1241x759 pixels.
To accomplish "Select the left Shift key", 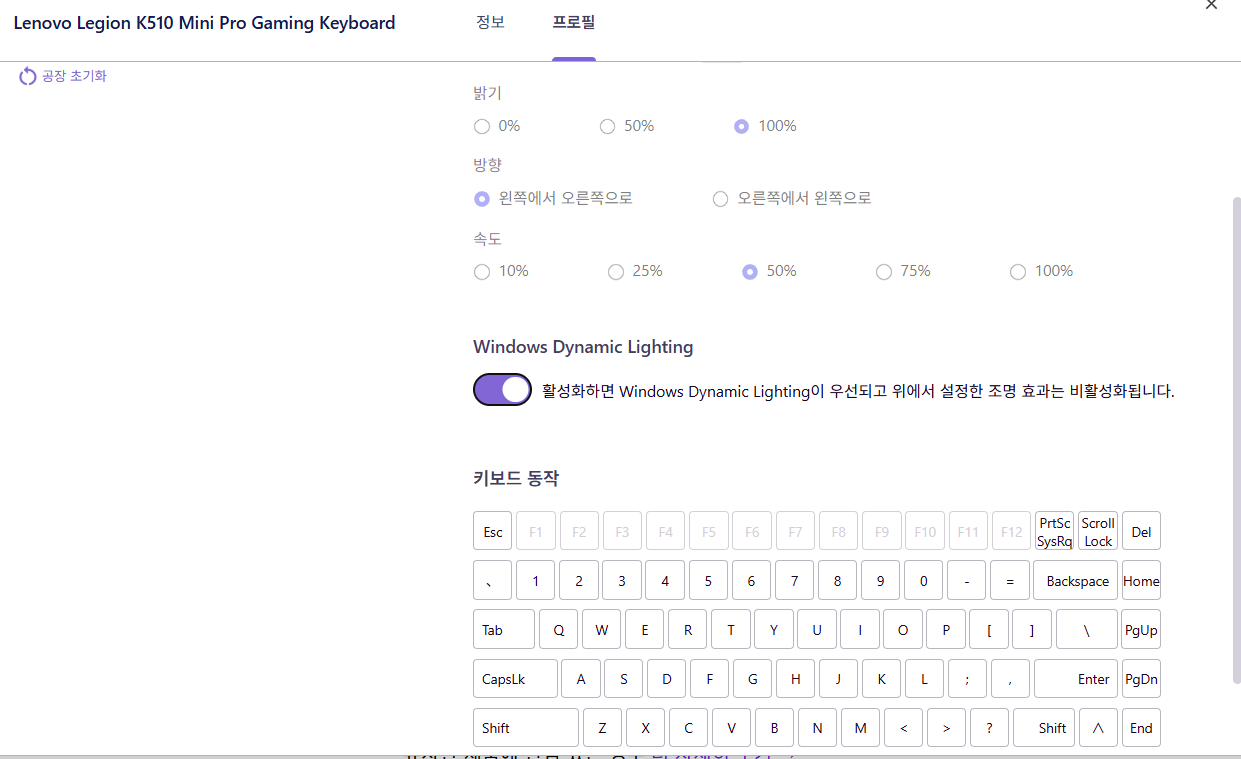I will tap(526, 727).
